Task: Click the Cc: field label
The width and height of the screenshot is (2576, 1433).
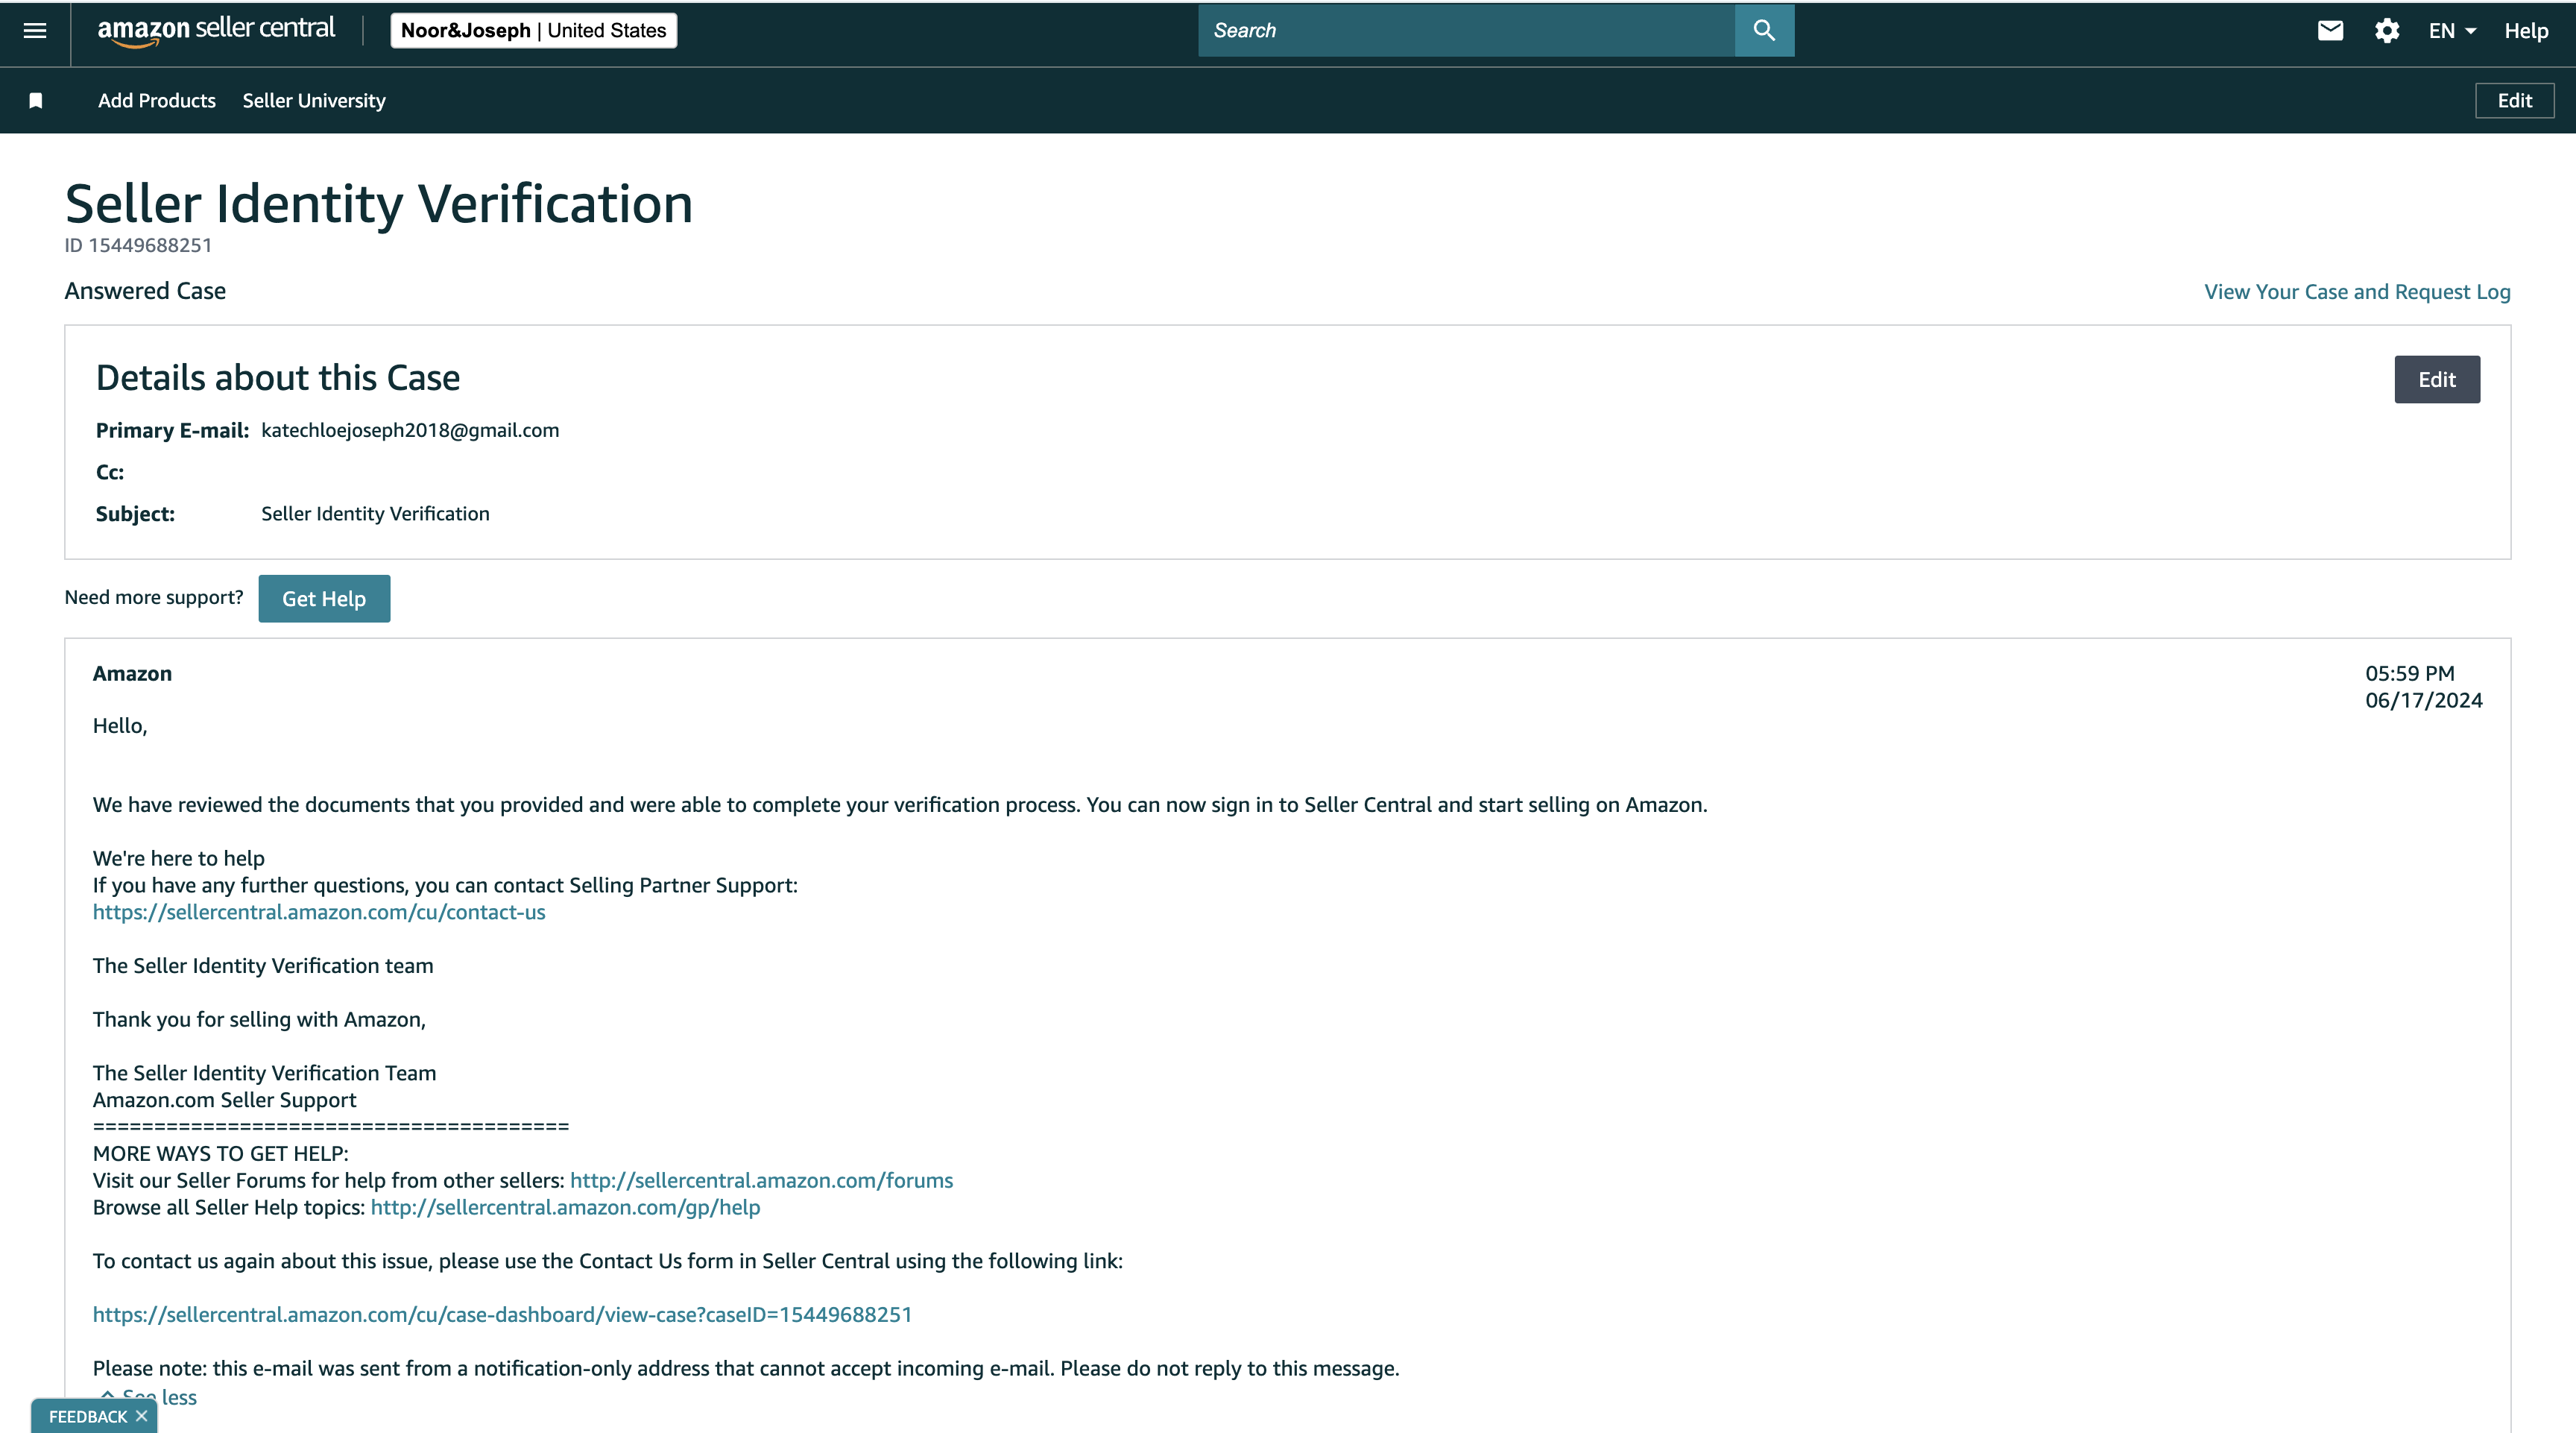Action: click(110, 472)
